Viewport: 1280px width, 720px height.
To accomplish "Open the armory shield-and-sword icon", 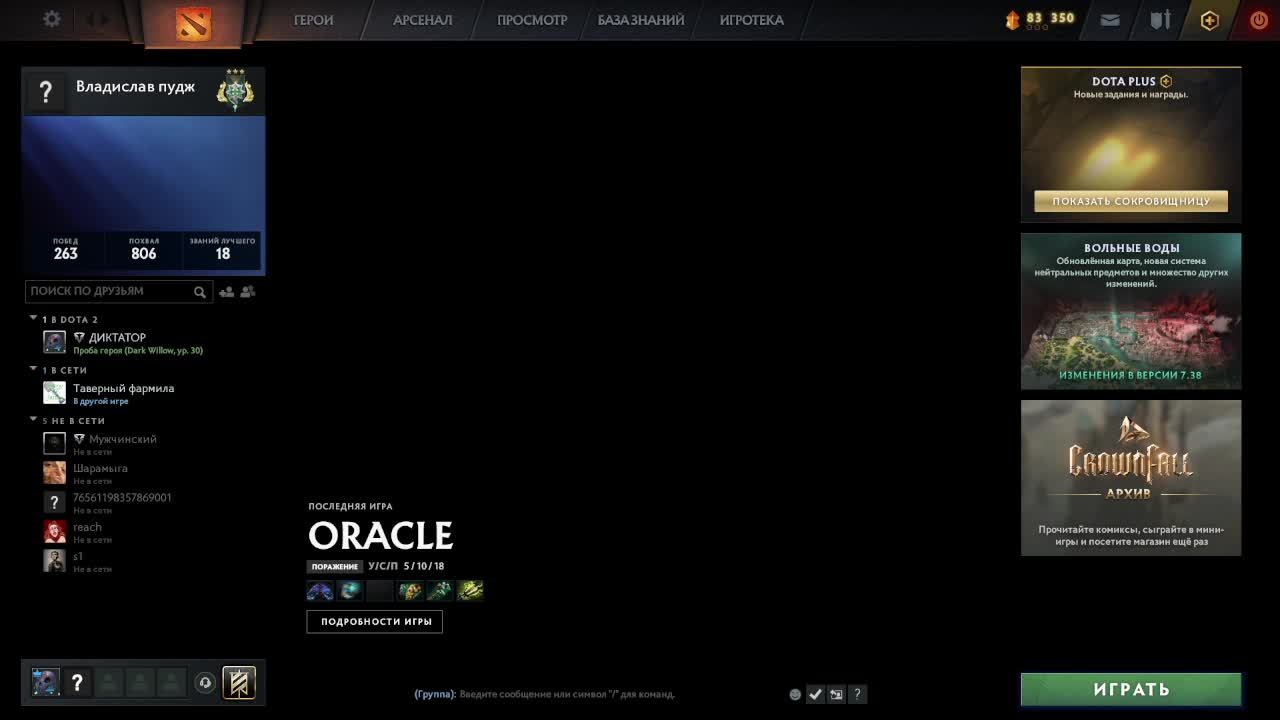I will click(1160, 20).
